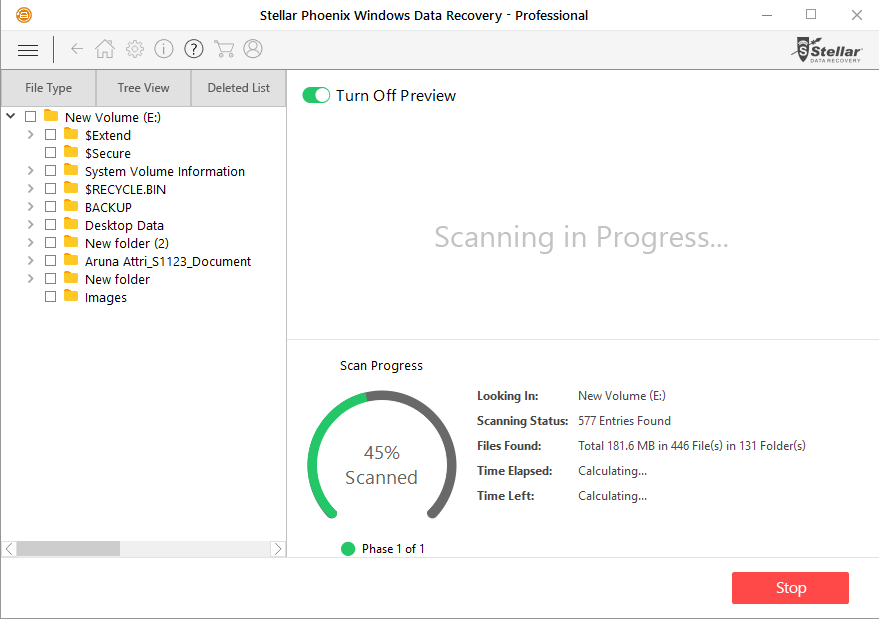The width and height of the screenshot is (879, 619).
Task: Go back with the arrow icon
Action: (x=77, y=49)
